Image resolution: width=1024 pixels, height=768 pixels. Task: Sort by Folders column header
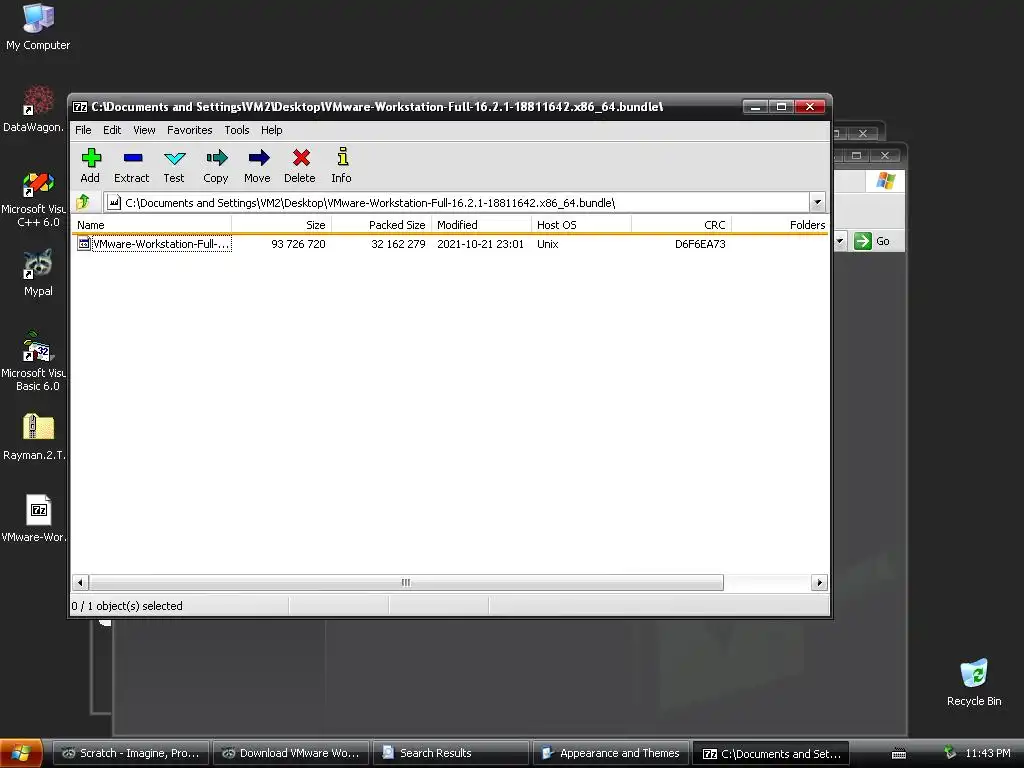pyautogui.click(x=780, y=225)
